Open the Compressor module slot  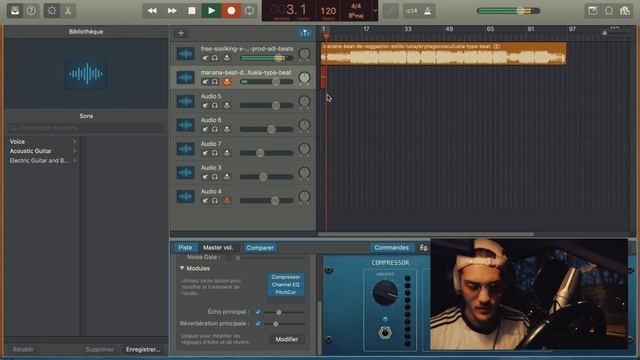[285, 277]
